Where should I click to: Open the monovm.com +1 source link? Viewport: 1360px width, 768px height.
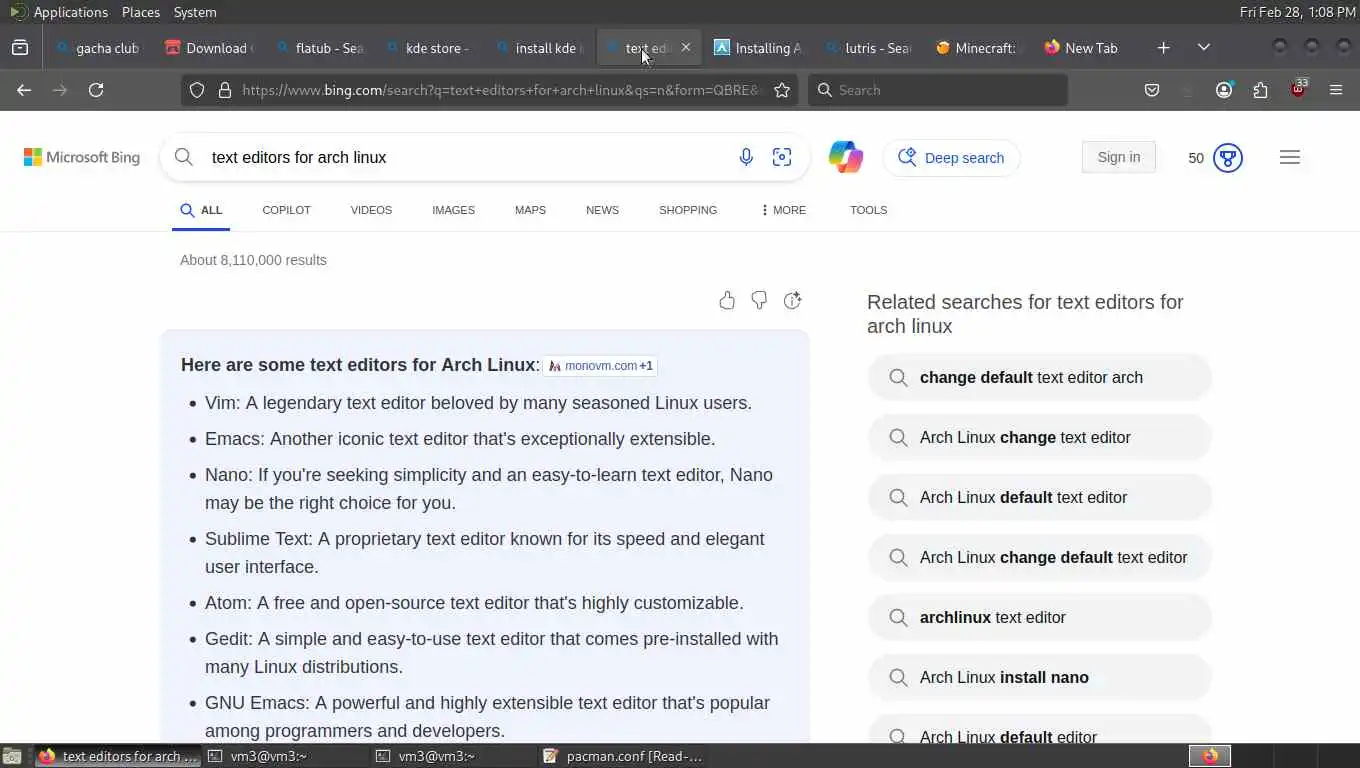click(600, 366)
